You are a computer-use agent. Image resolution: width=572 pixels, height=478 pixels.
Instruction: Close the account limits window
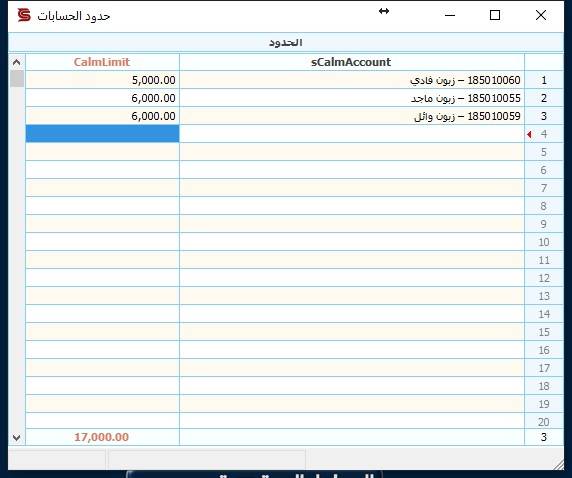(x=541, y=15)
